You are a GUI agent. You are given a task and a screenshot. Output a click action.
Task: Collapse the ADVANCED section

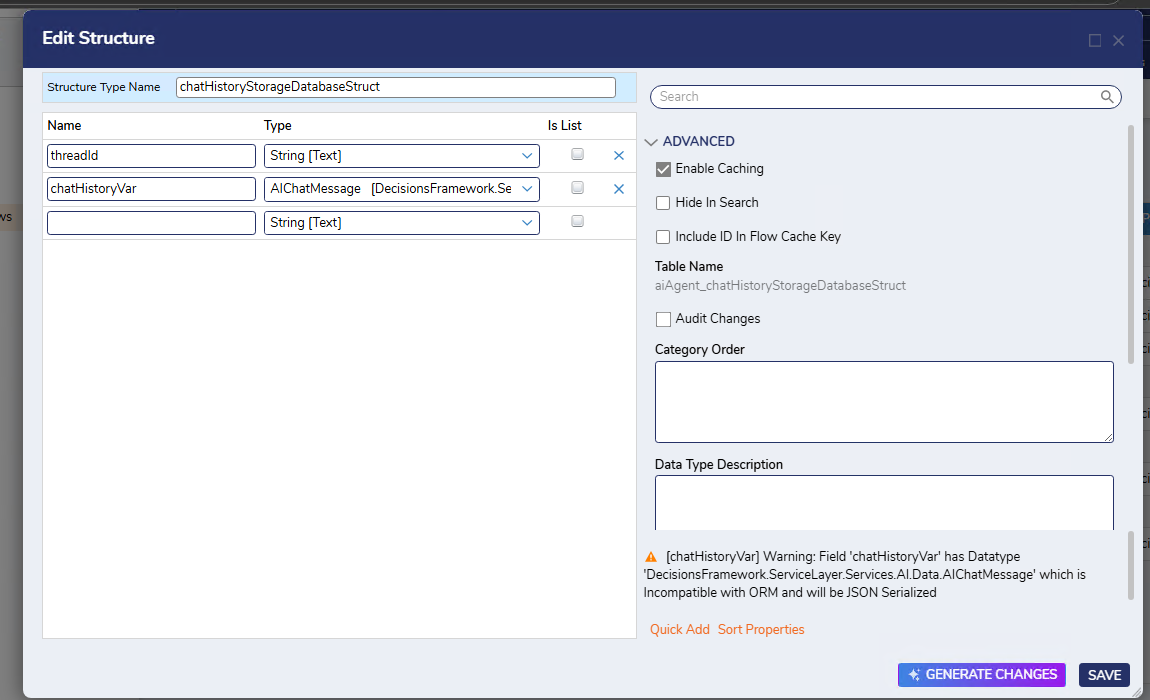652,142
